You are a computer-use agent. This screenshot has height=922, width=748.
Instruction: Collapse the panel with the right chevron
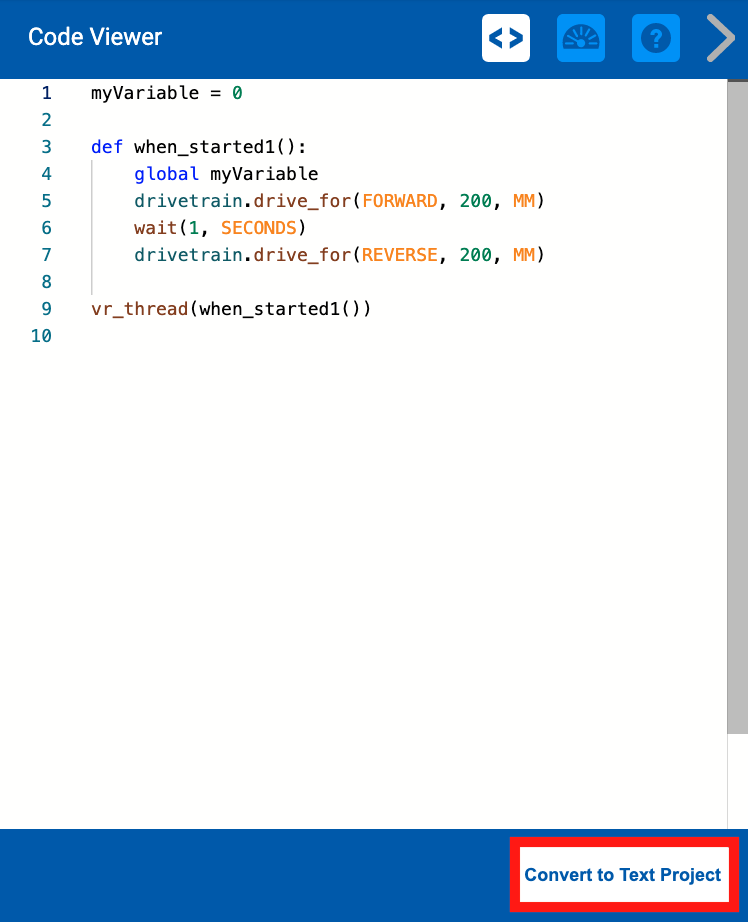pos(720,38)
